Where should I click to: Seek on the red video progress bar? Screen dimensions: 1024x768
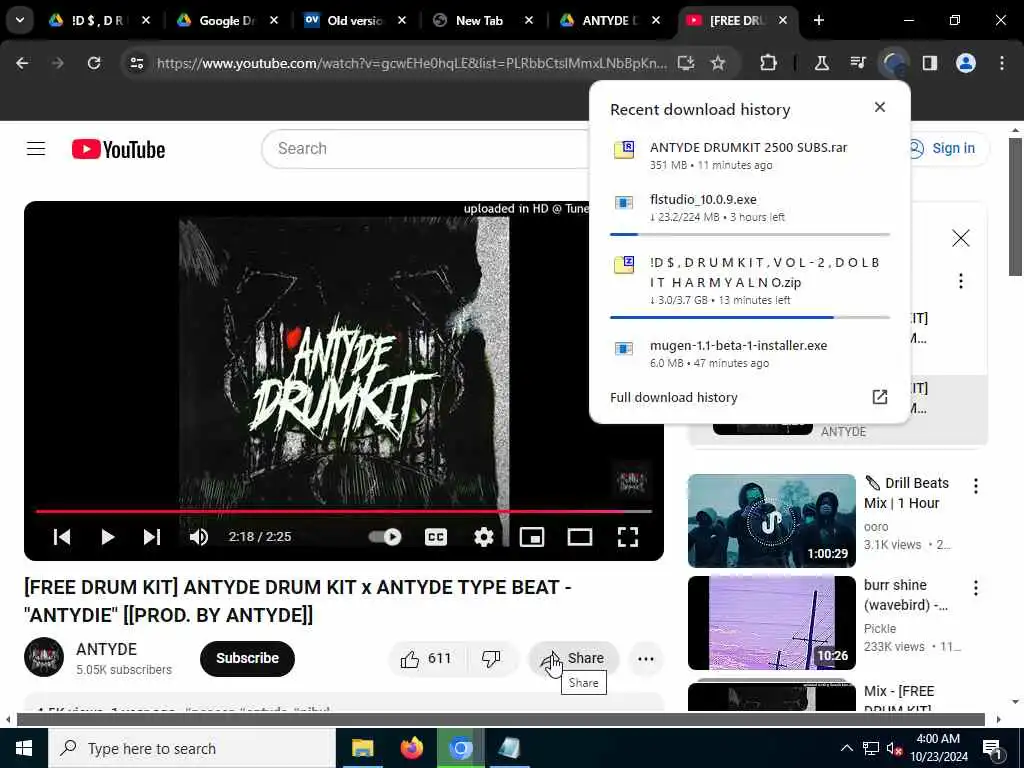click(344, 511)
